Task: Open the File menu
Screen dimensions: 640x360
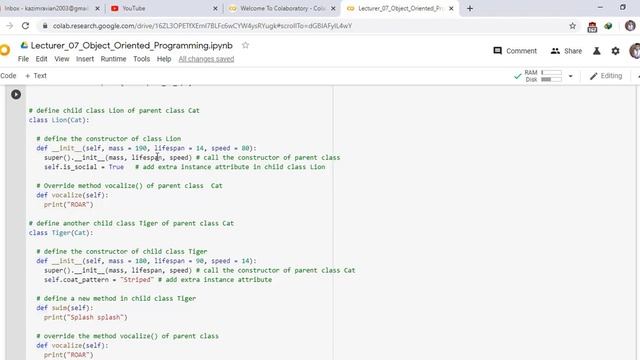Action: pyautogui.click(x=23, y=59)
